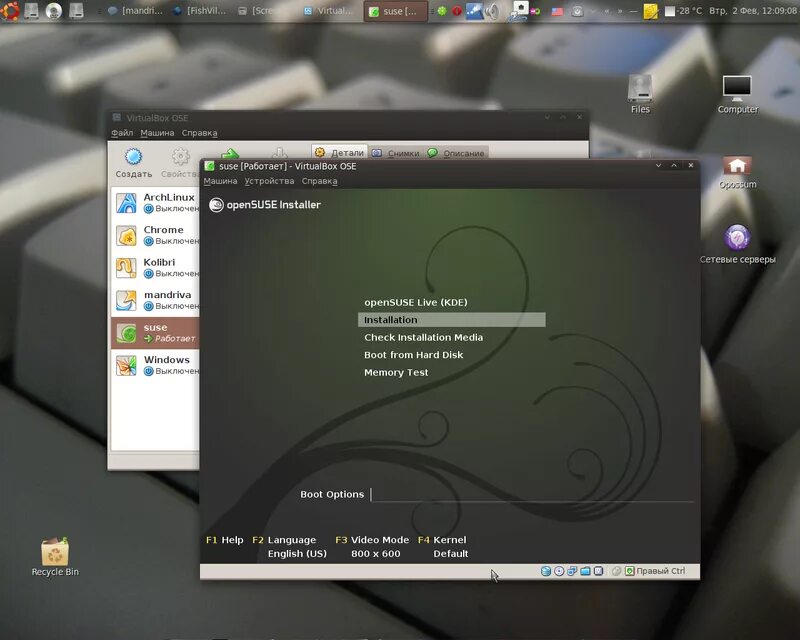Screen dimensions: 800x640
Task: Click the weather -28 °C applet
Action: coord(684,11)
